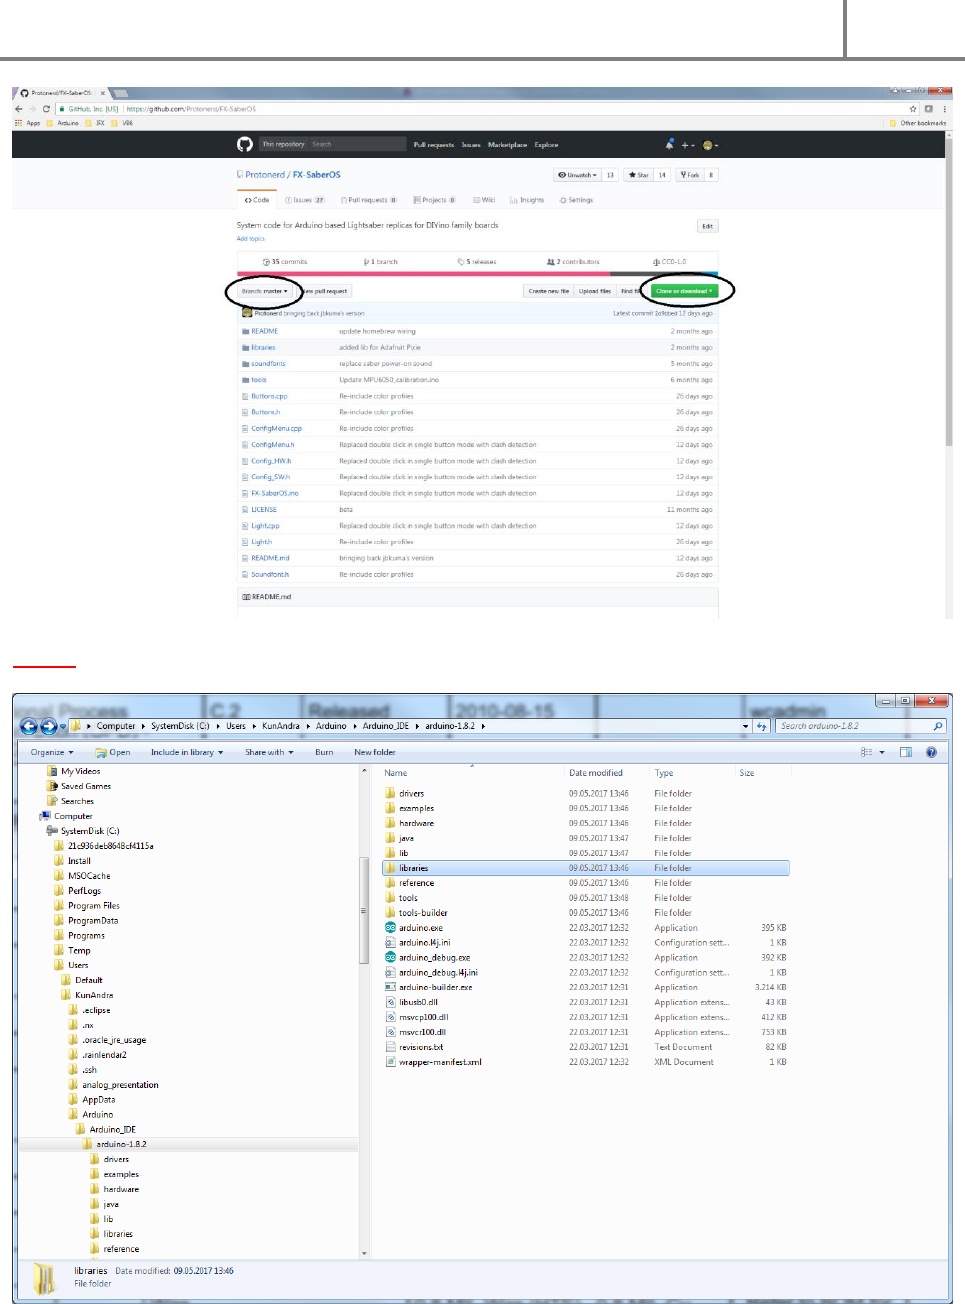Screen dimensions: 965x1304
Task: Click New pull request button
Action: 325,291
